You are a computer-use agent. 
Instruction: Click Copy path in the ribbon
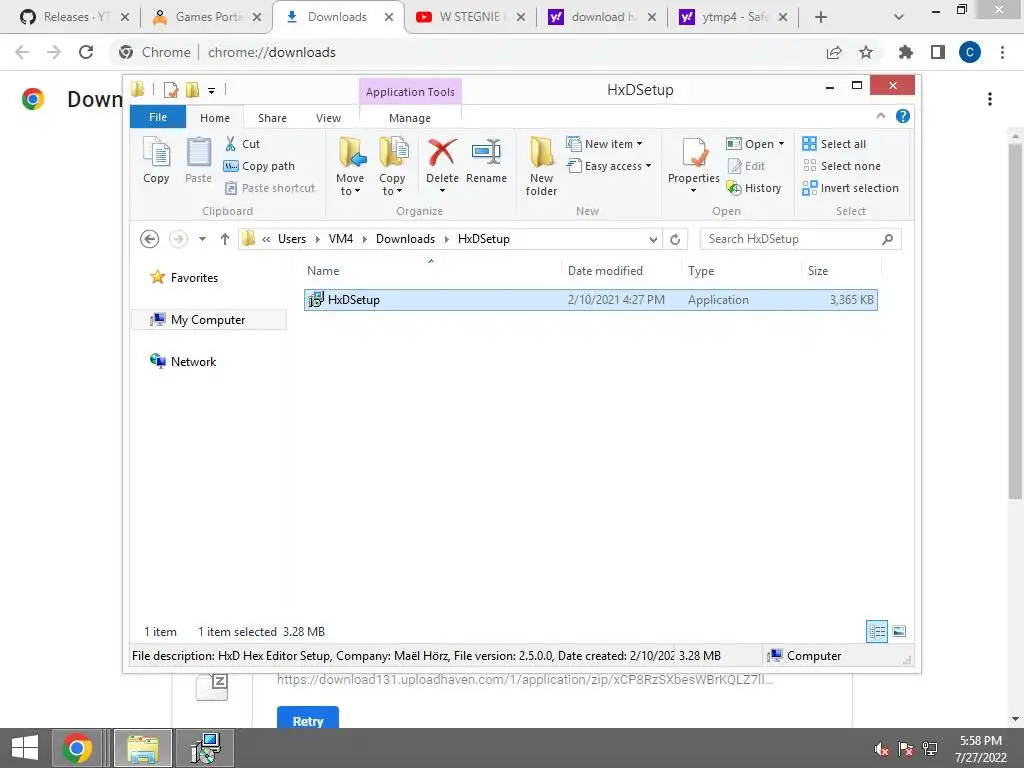click(x=259, y=166)
